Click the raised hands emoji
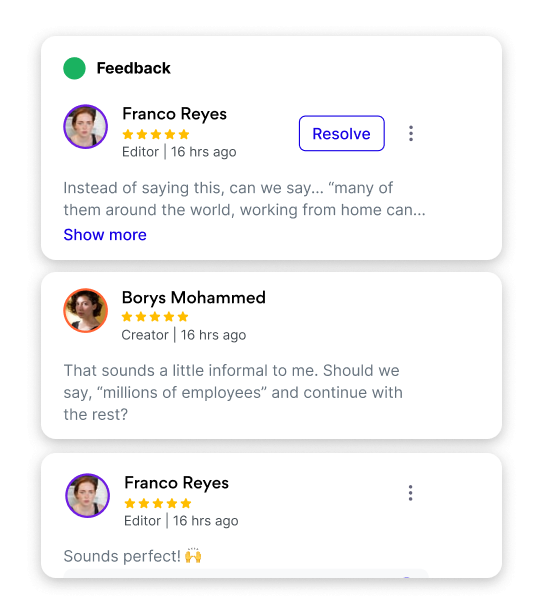Viewport: 541px width, 612px height. point(193,555)
